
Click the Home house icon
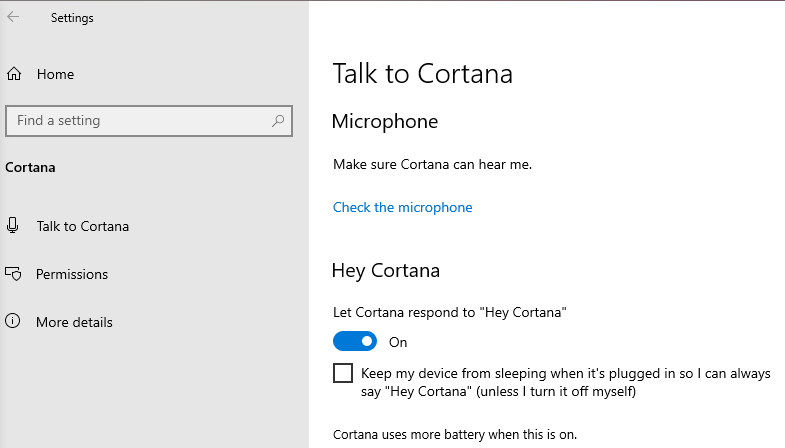(14, 74)
